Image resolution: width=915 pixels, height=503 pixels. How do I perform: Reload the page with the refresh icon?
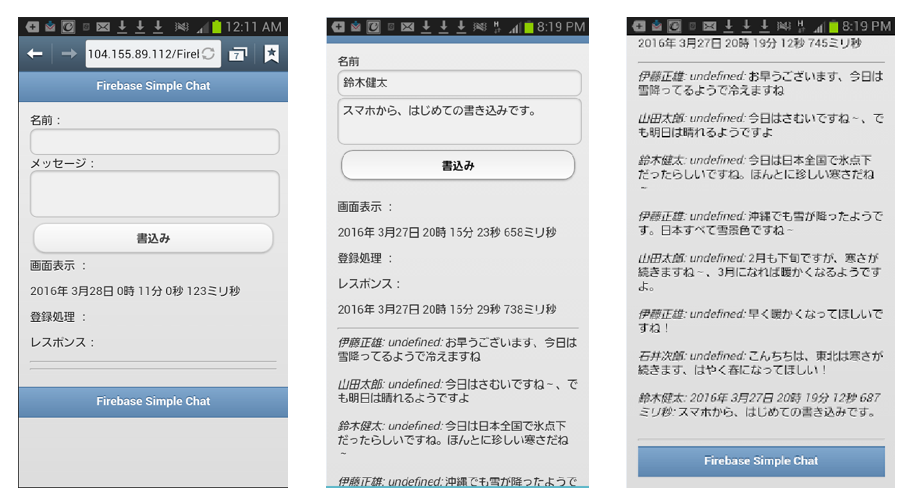208,54
